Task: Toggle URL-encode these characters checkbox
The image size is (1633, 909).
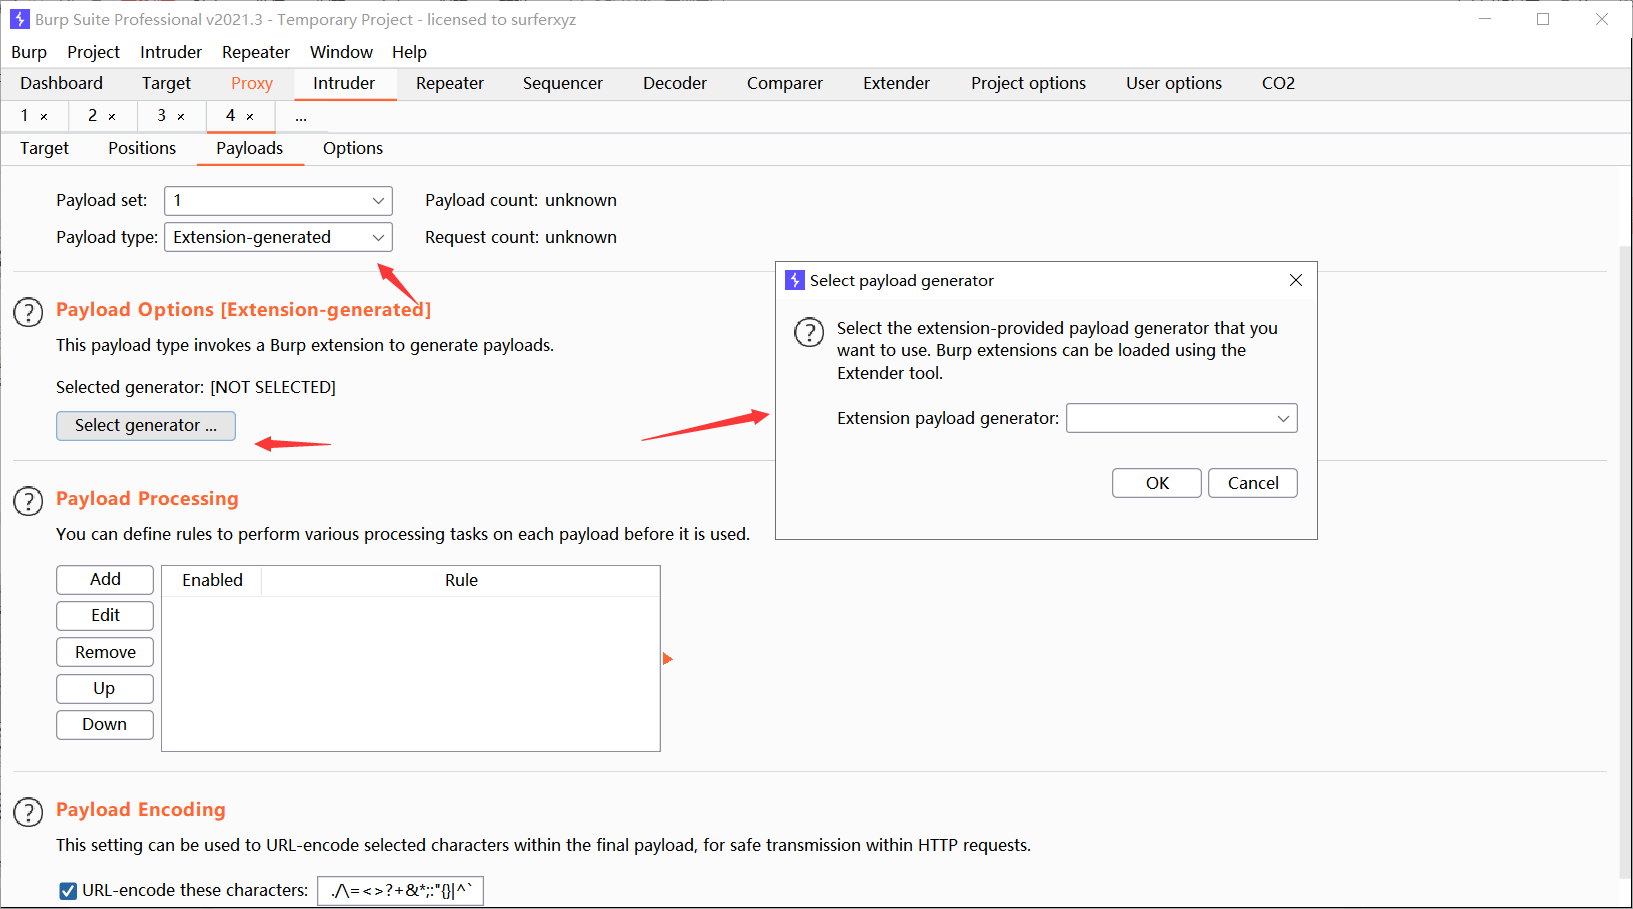Action: 68,891
